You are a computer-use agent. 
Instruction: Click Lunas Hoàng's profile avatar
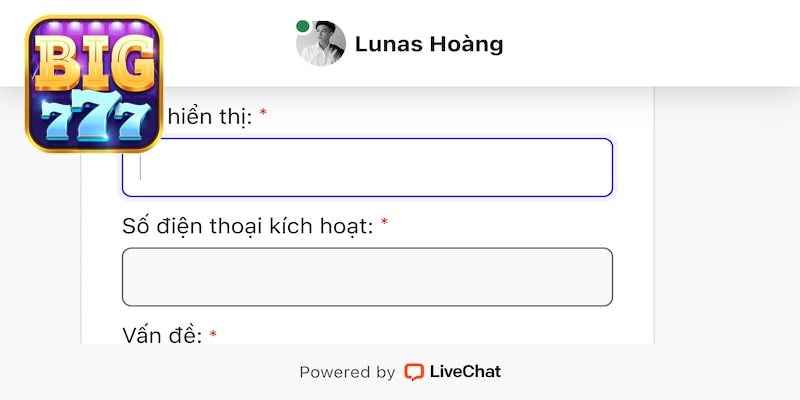pyautogui.click(x=322, y=44)
